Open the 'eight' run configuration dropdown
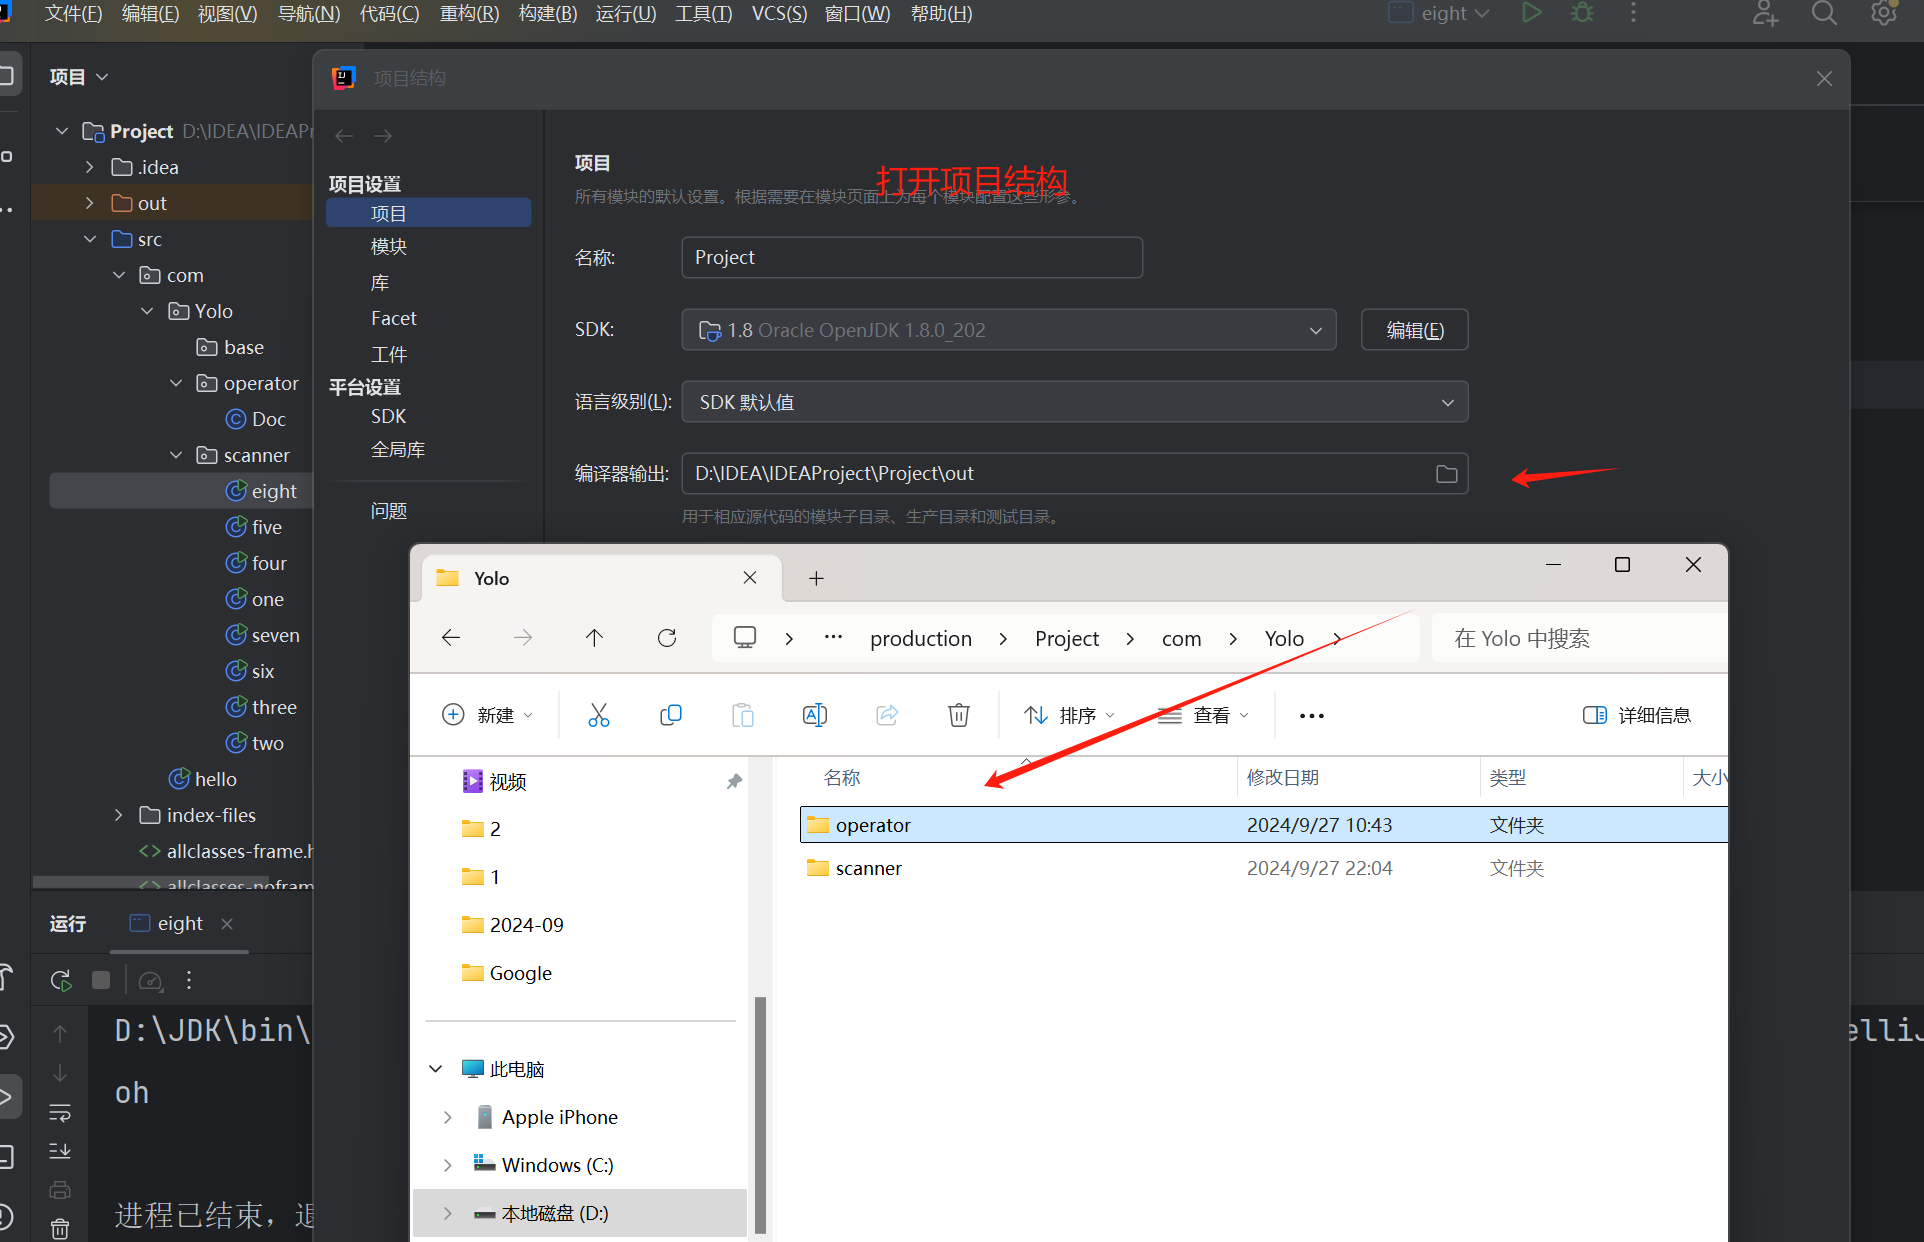 coord(1440,13)
